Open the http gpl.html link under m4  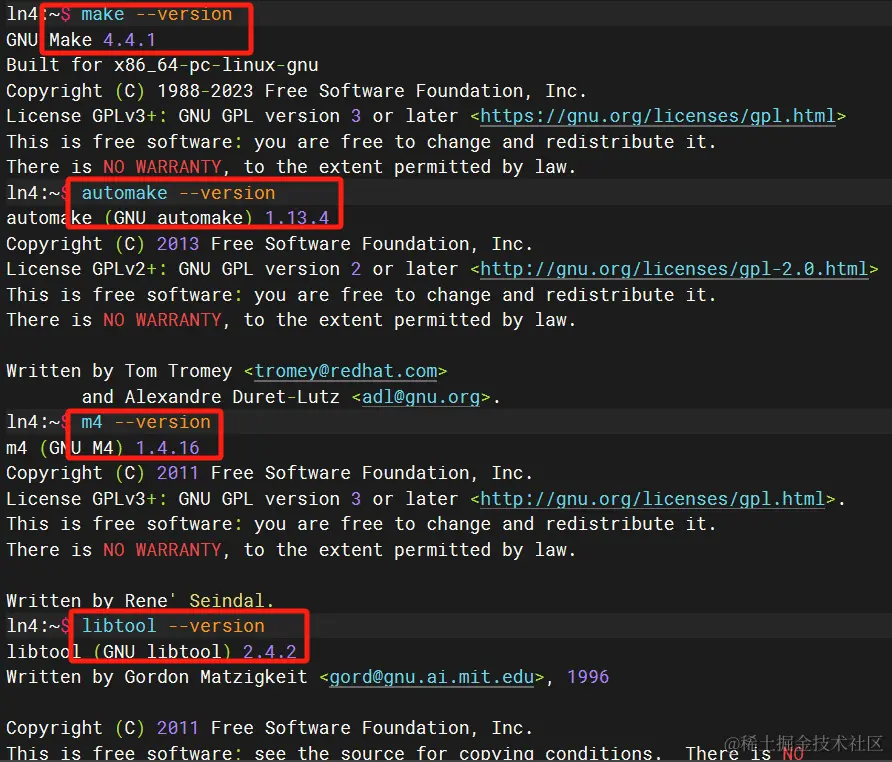point(653,499)
